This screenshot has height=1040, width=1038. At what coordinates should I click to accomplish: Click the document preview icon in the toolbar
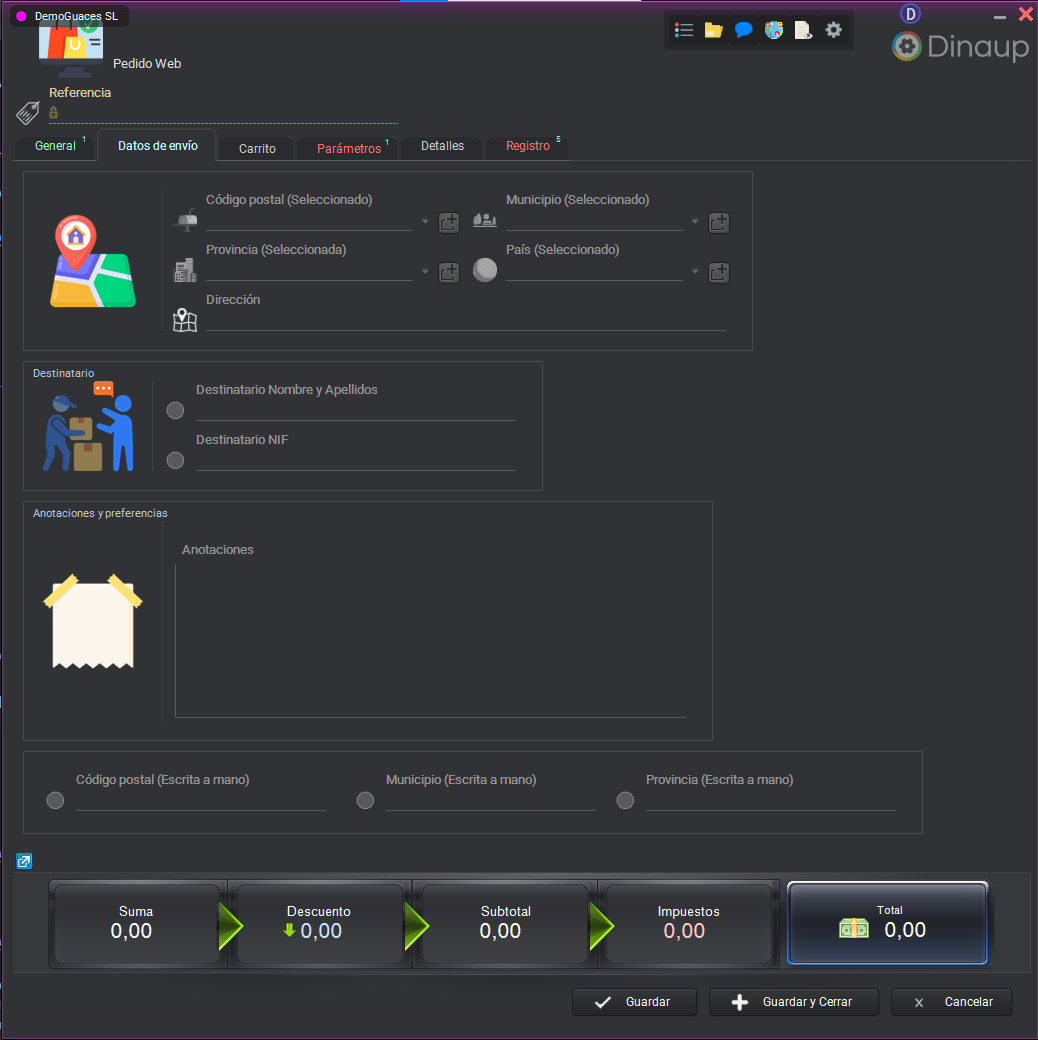coord(803,30)
